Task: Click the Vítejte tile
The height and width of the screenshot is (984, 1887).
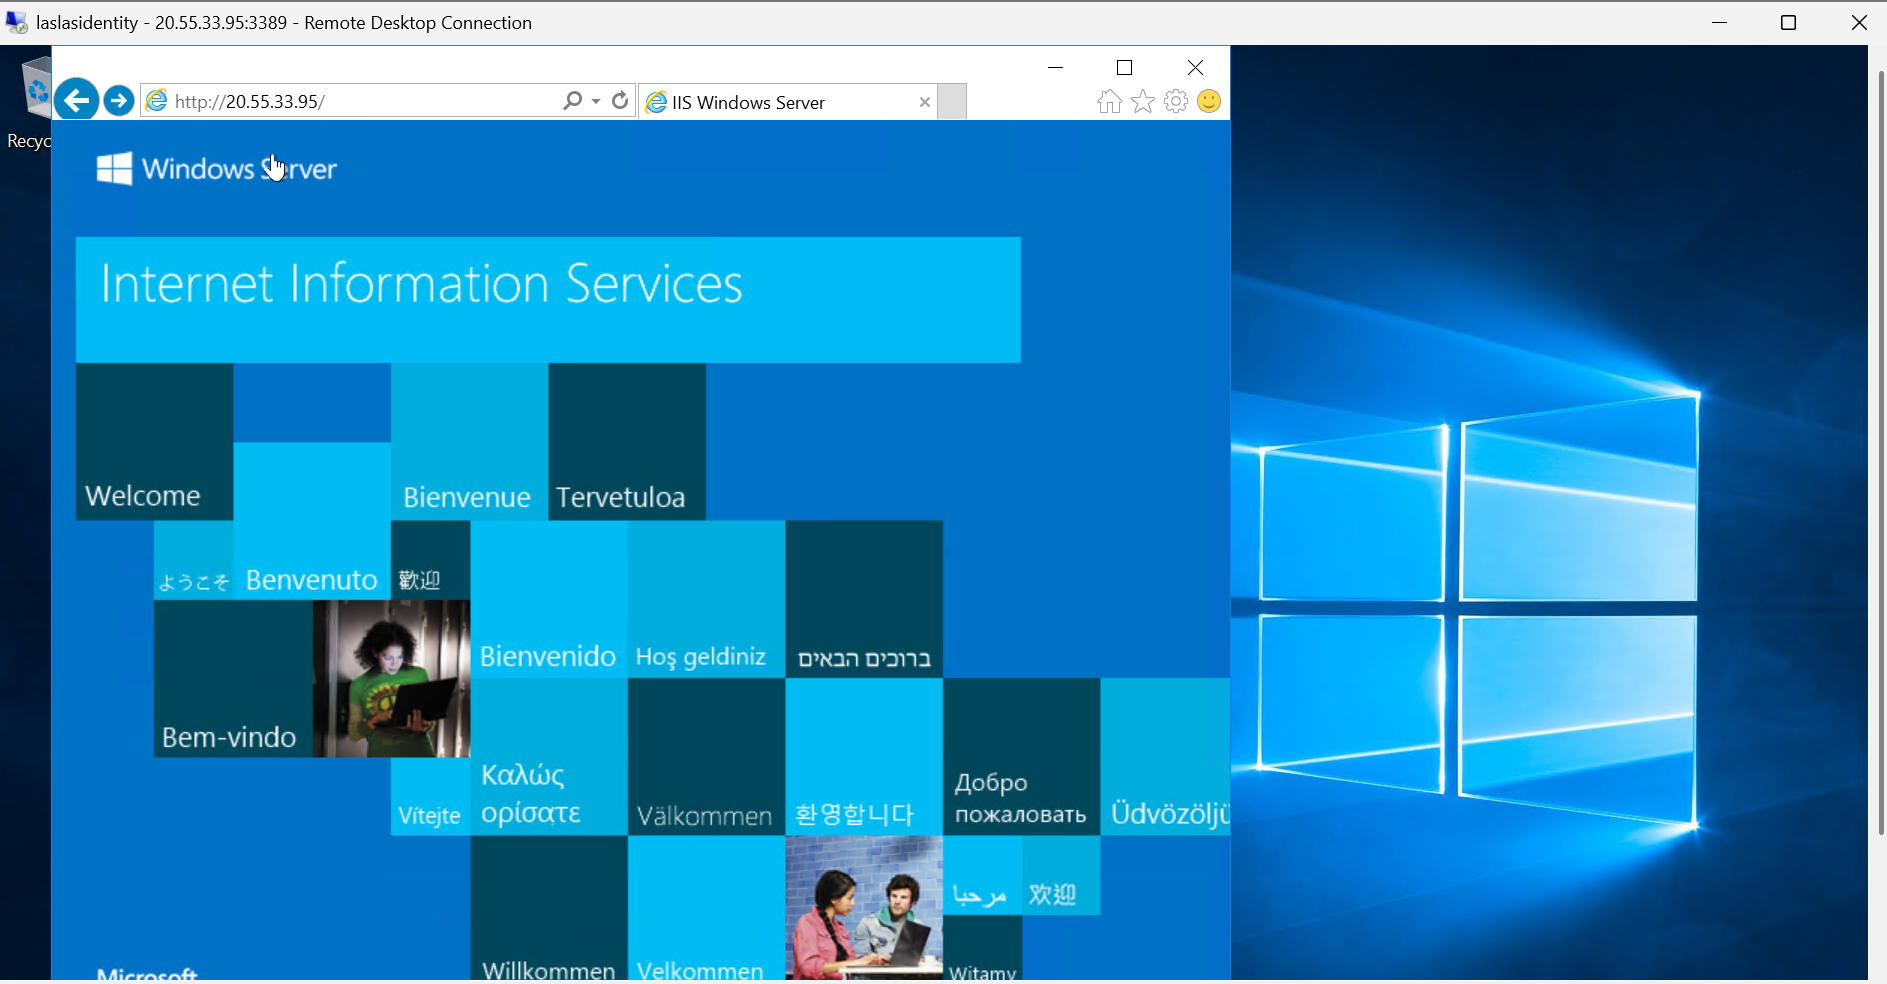Action: pyautogui.click(x=430, y=796)
